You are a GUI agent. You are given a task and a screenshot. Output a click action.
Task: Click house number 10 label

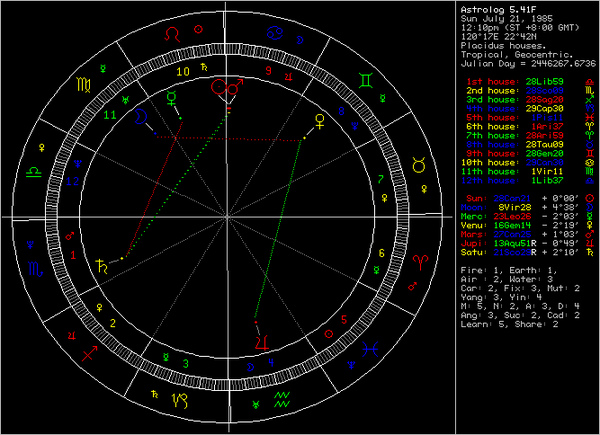coord(183,72)
